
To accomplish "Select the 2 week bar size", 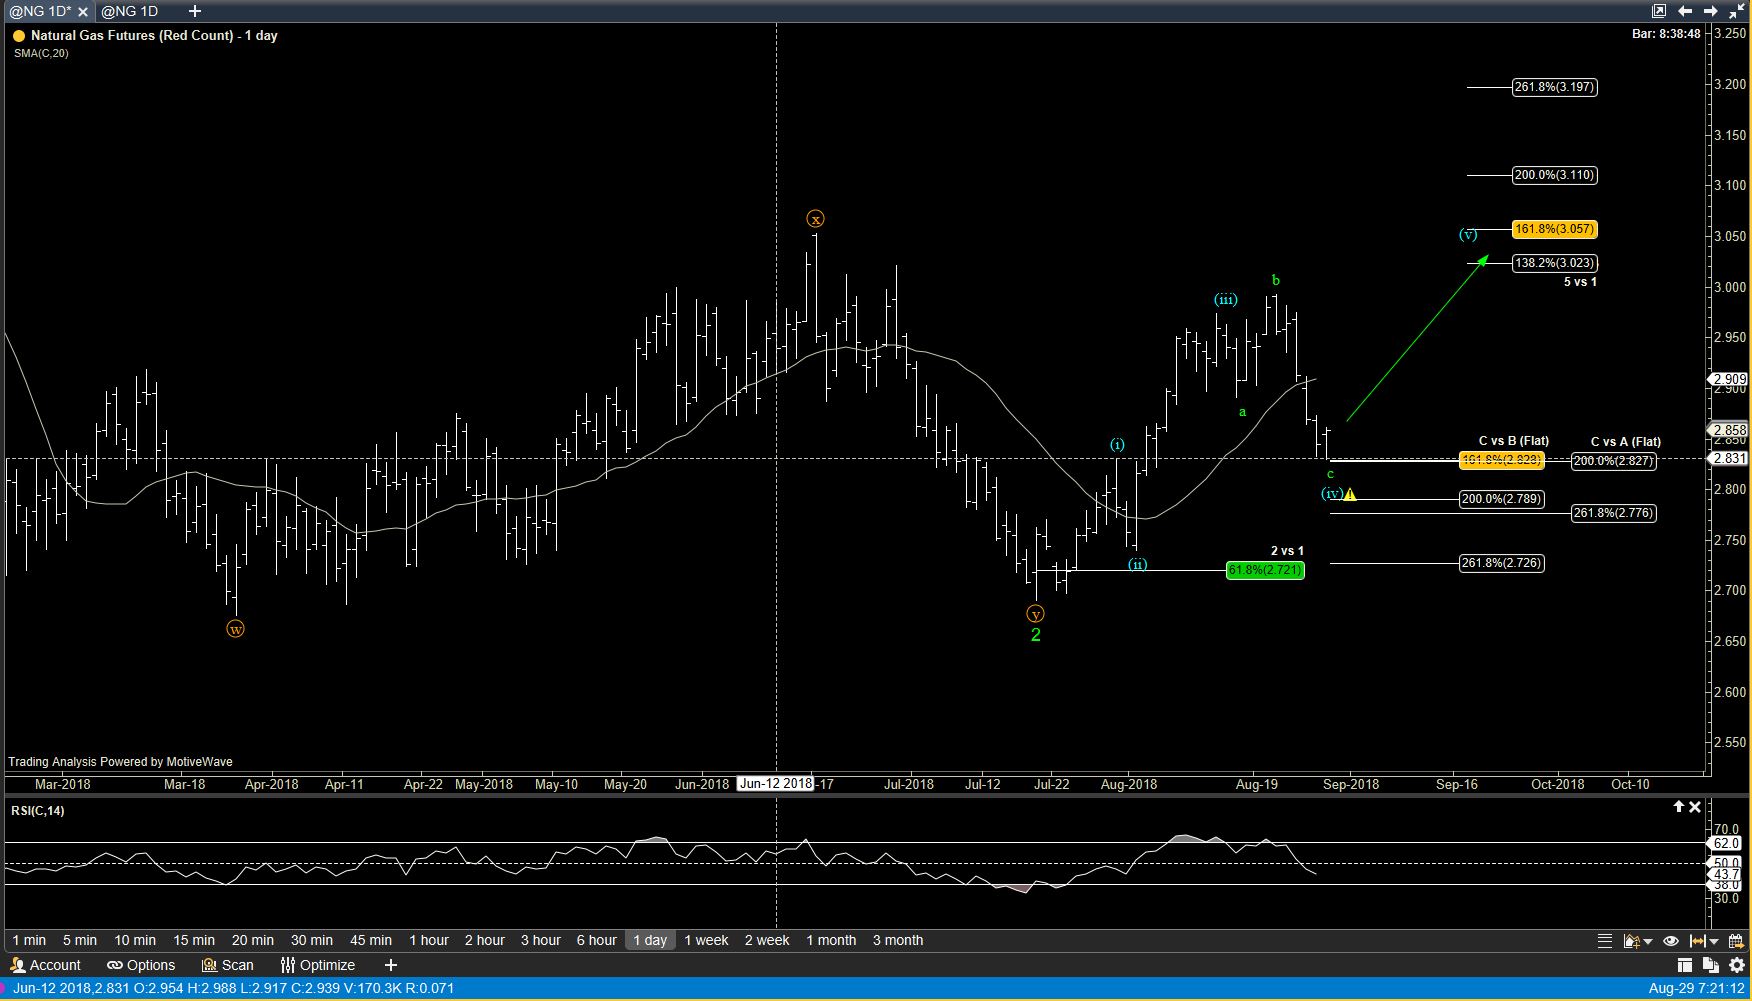I will coord(767,940).
